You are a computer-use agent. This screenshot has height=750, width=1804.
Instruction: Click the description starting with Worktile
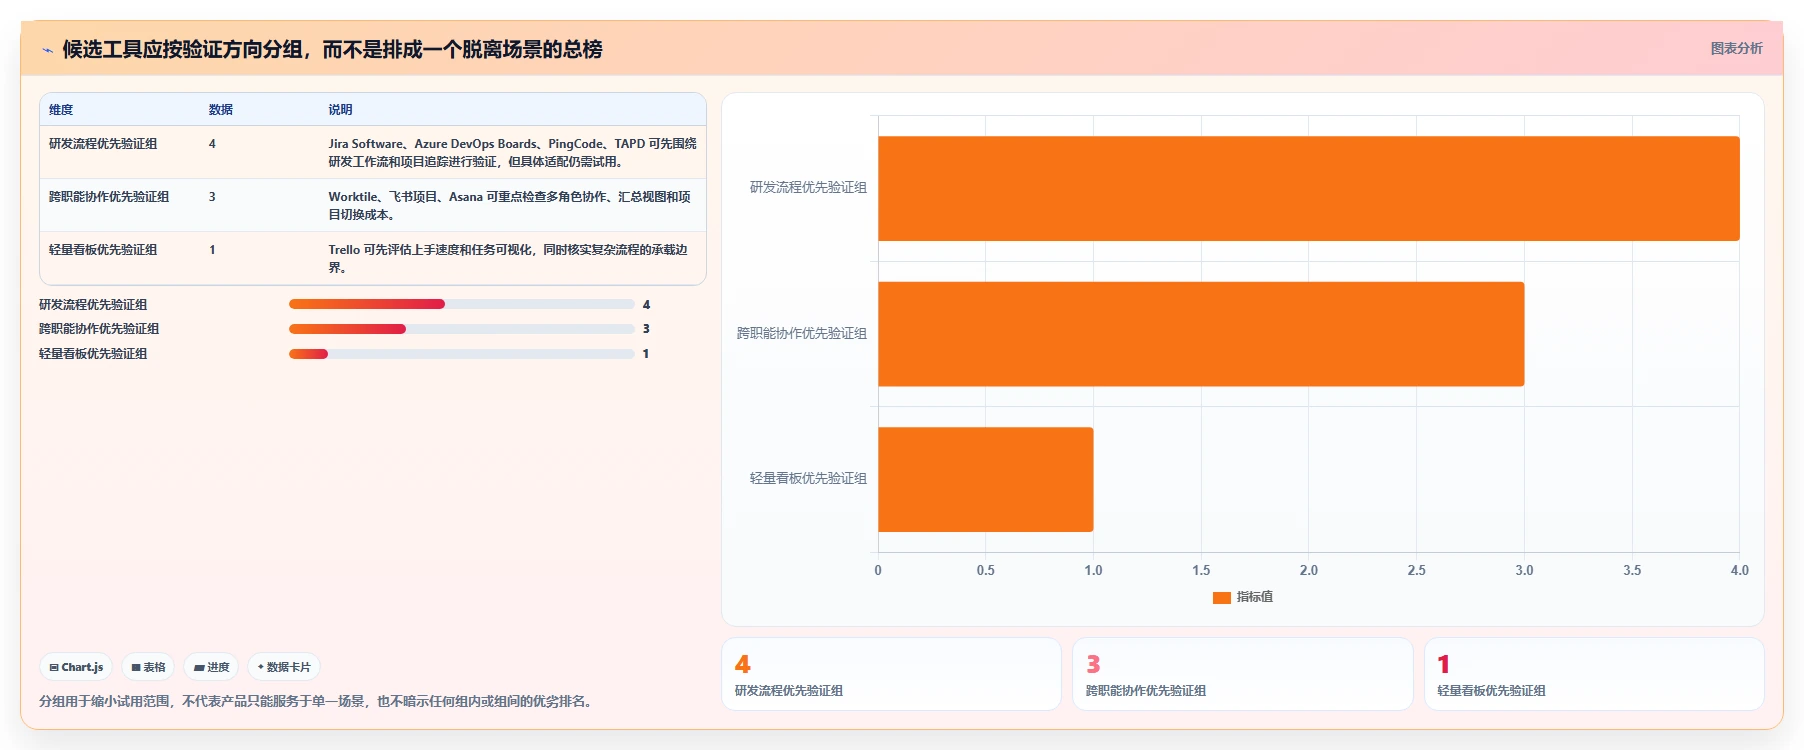510,206
